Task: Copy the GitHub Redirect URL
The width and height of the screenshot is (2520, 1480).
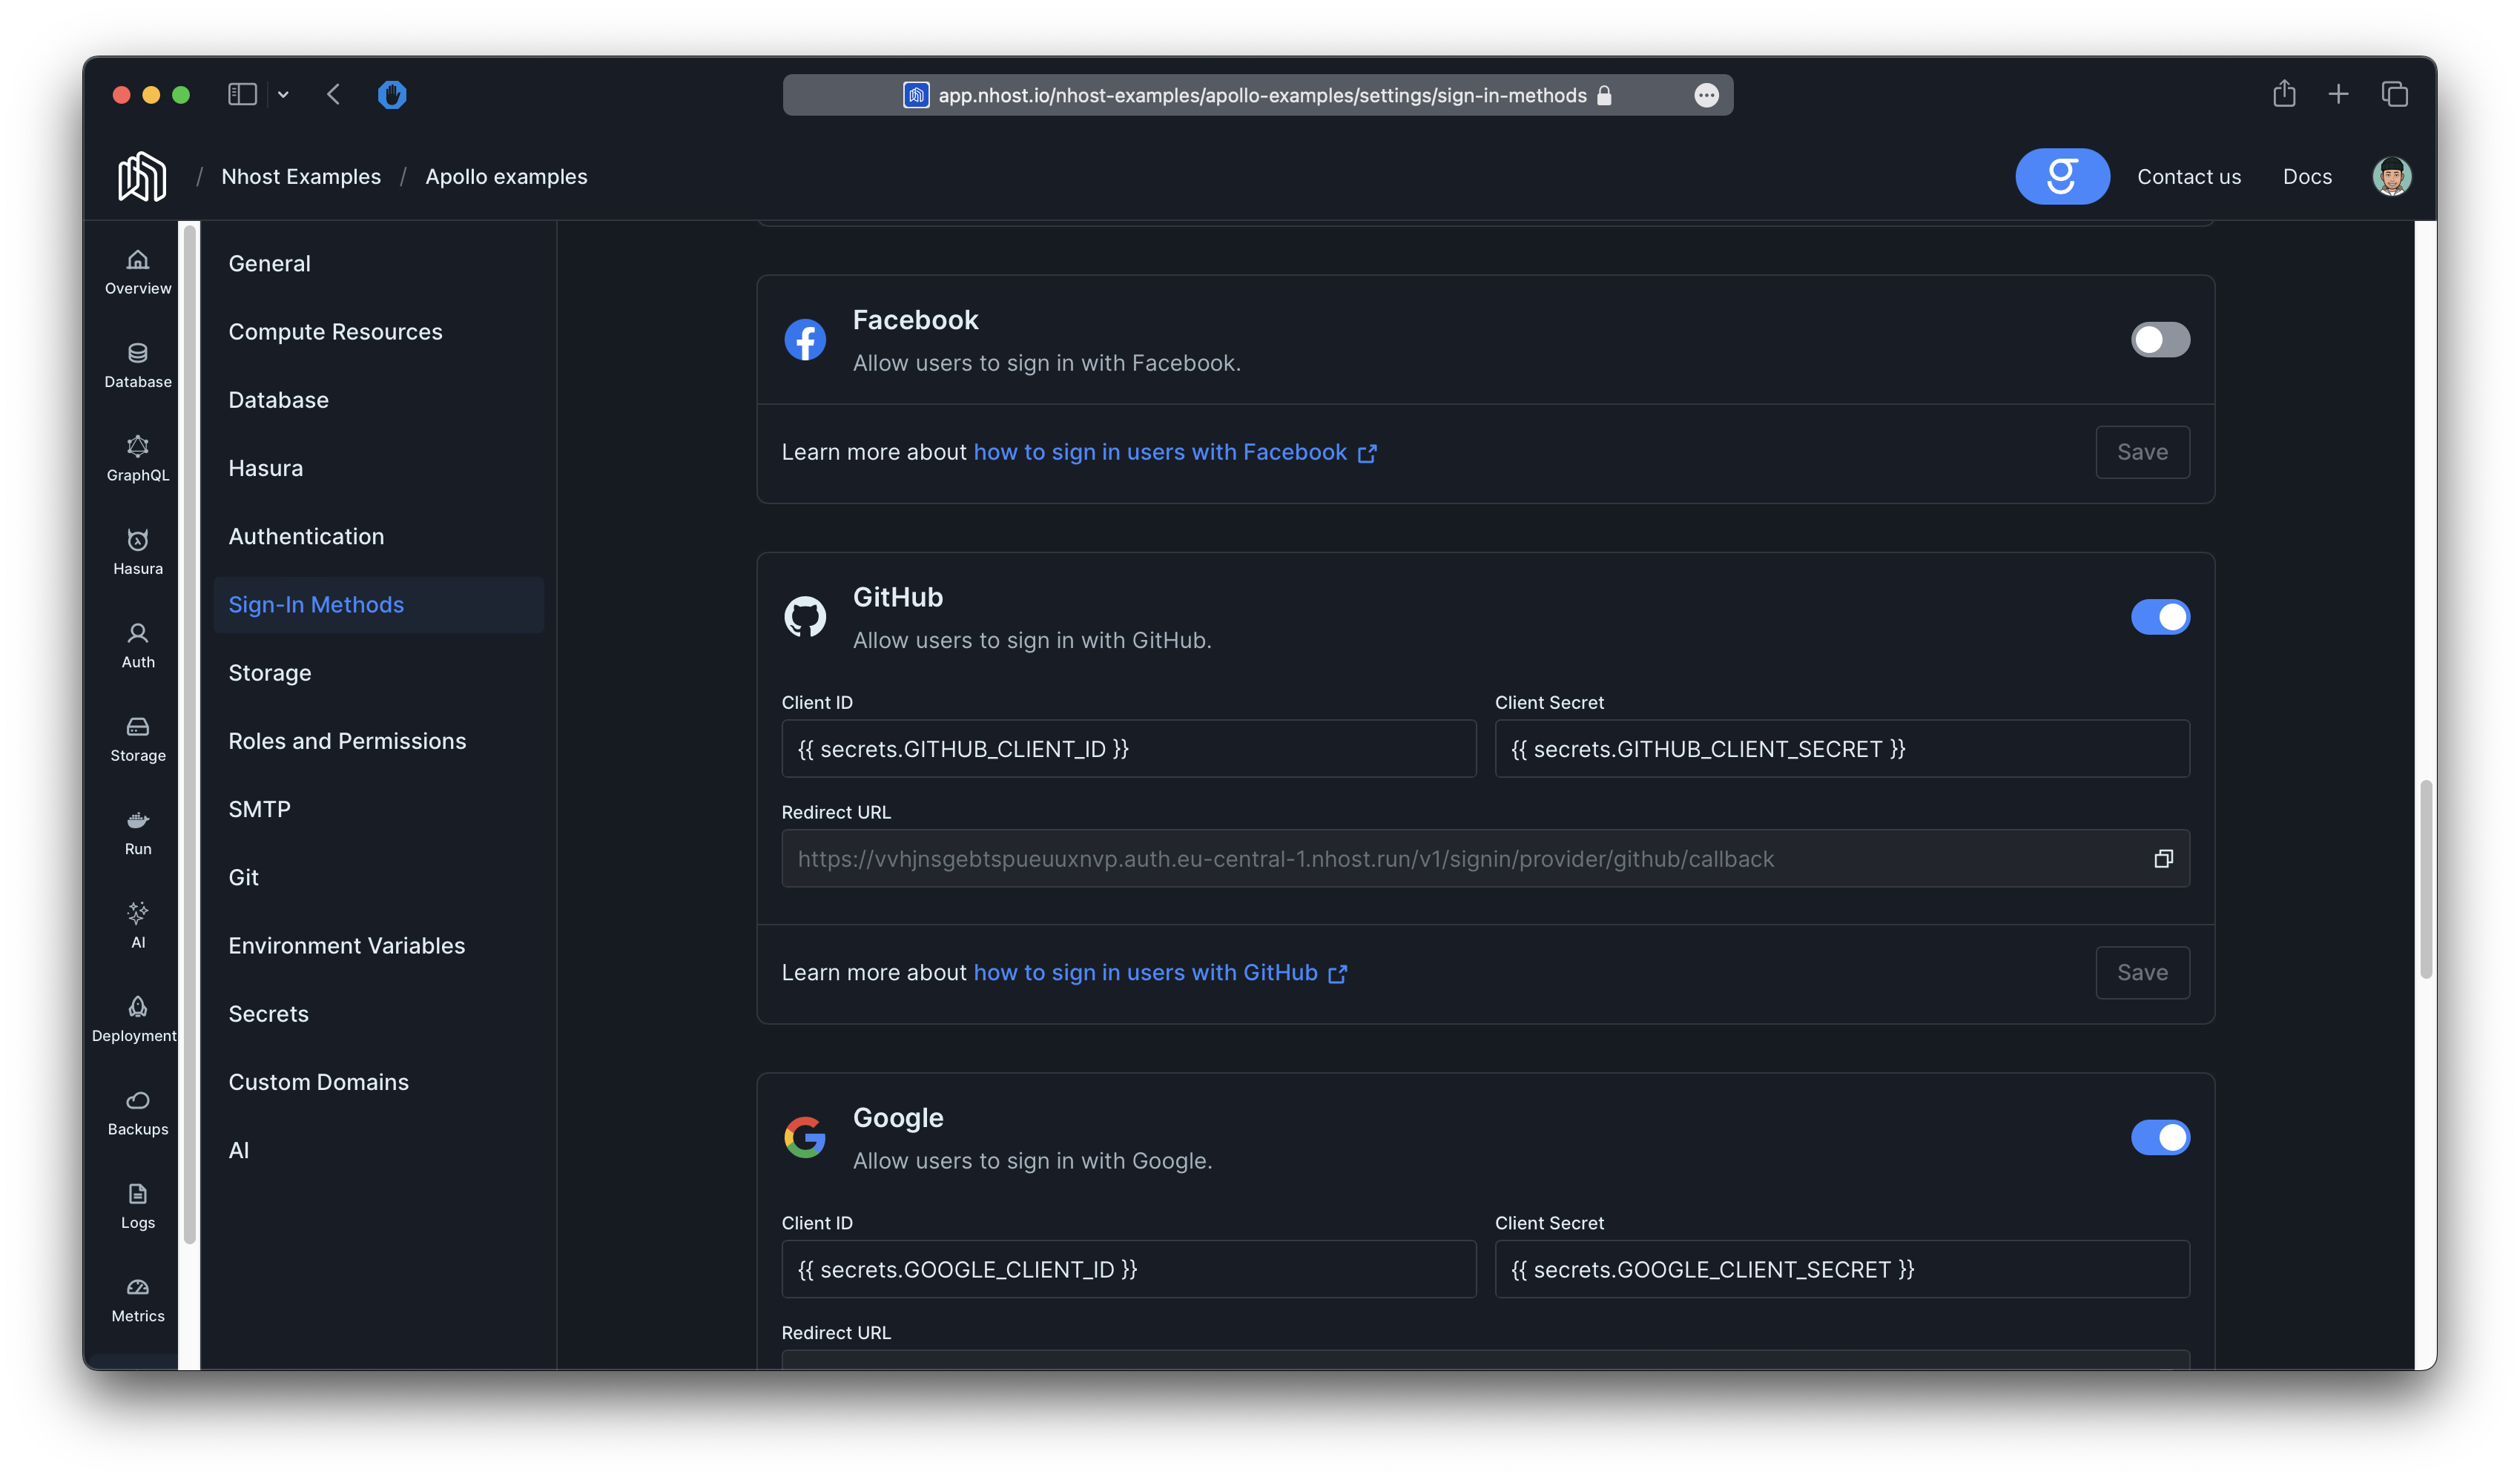Action: click(x=2163, y=858)
